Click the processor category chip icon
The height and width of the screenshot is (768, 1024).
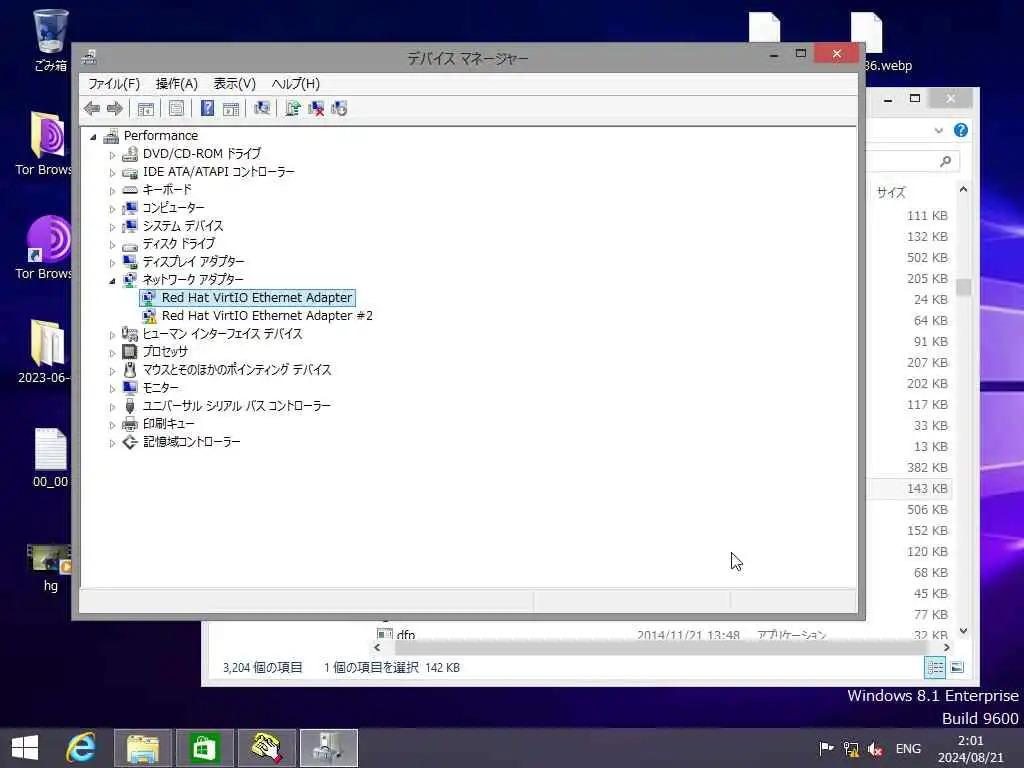(x=130, y=352)
